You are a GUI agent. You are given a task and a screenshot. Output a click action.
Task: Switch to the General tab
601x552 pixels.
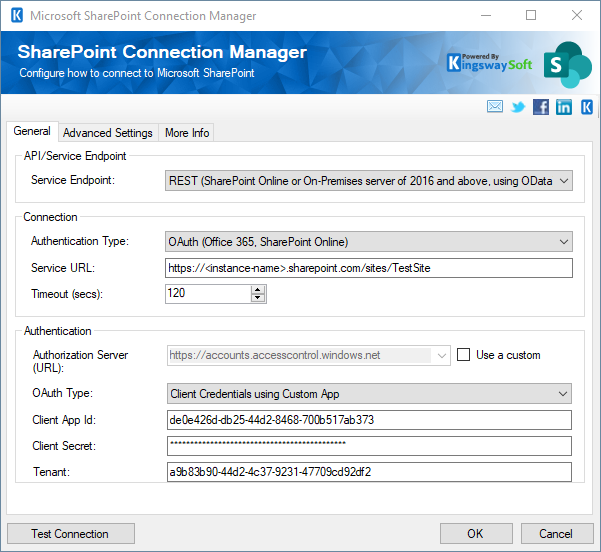[32, 131]
